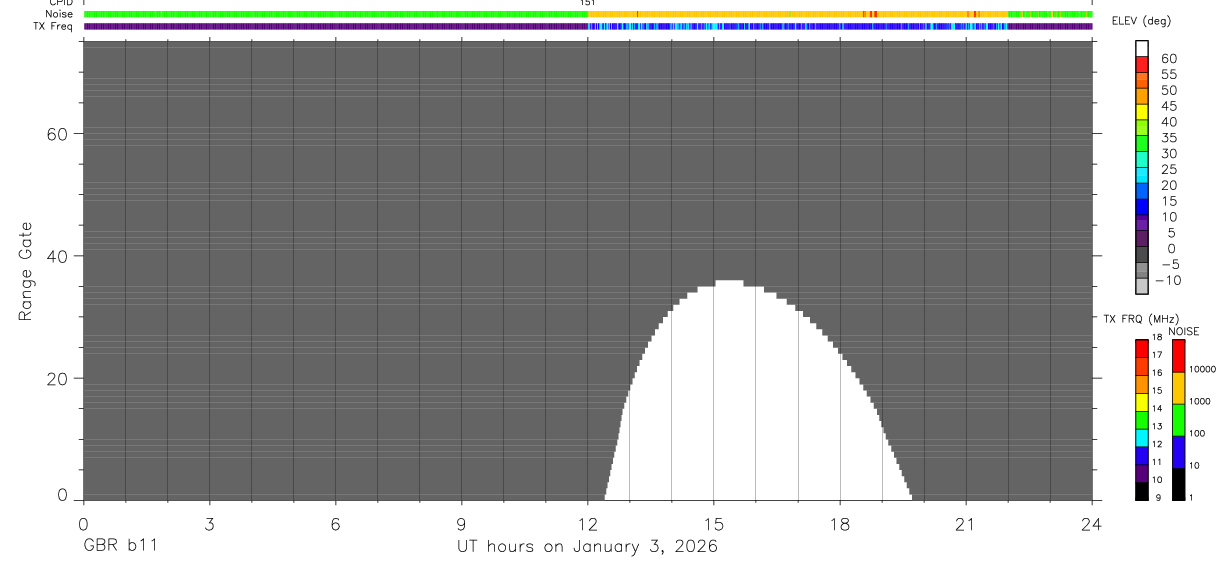Click the yellow swatch in the TX FRQ legend

tap(1141, 402)
